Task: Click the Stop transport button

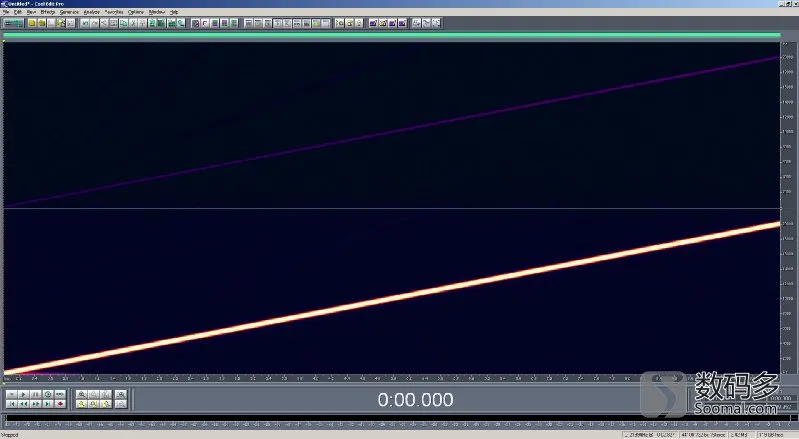Action: pos(12,394)
